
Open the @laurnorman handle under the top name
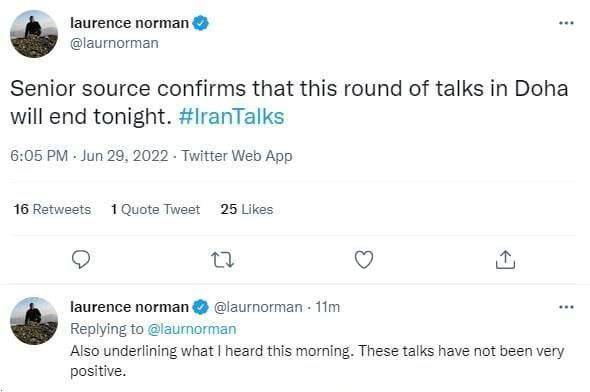(x=114, y=43)
